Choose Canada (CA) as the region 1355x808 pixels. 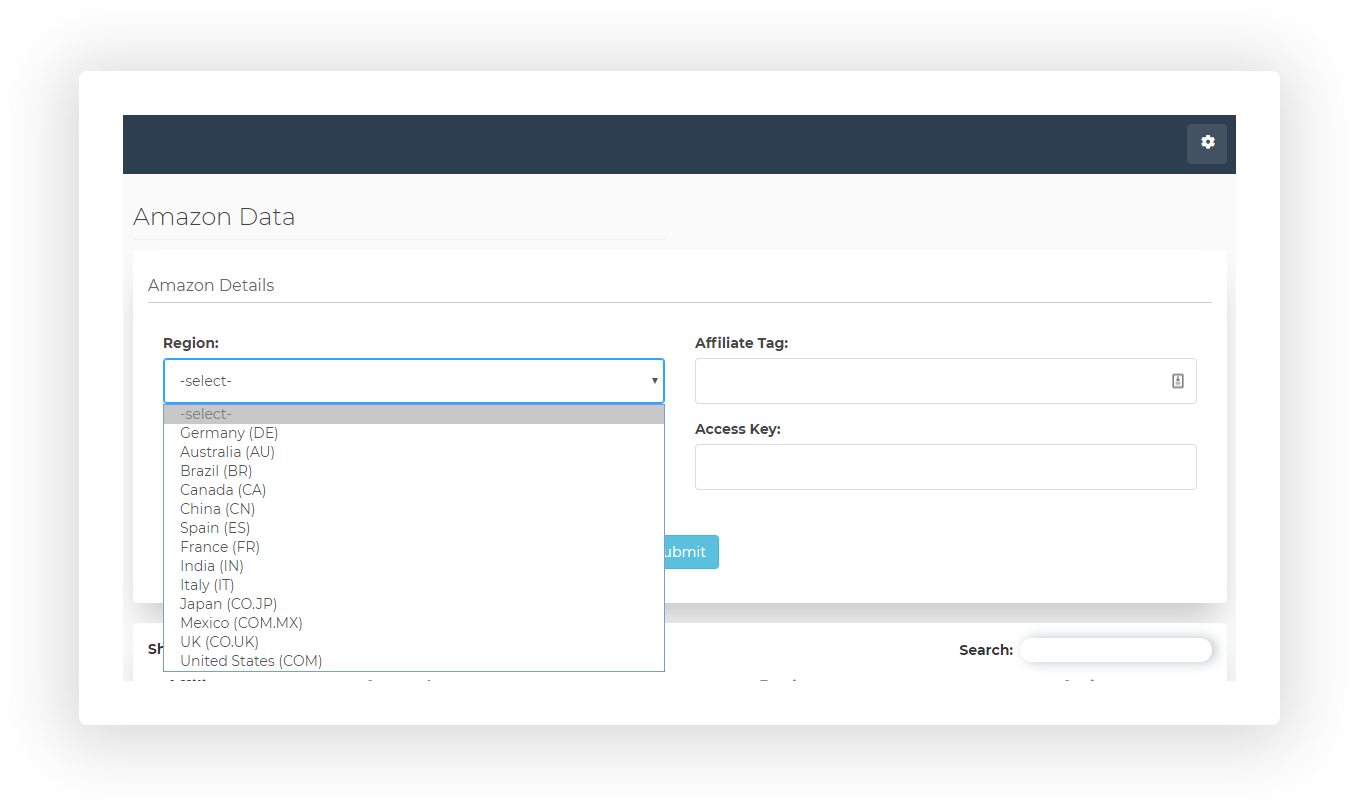[223, 490]
